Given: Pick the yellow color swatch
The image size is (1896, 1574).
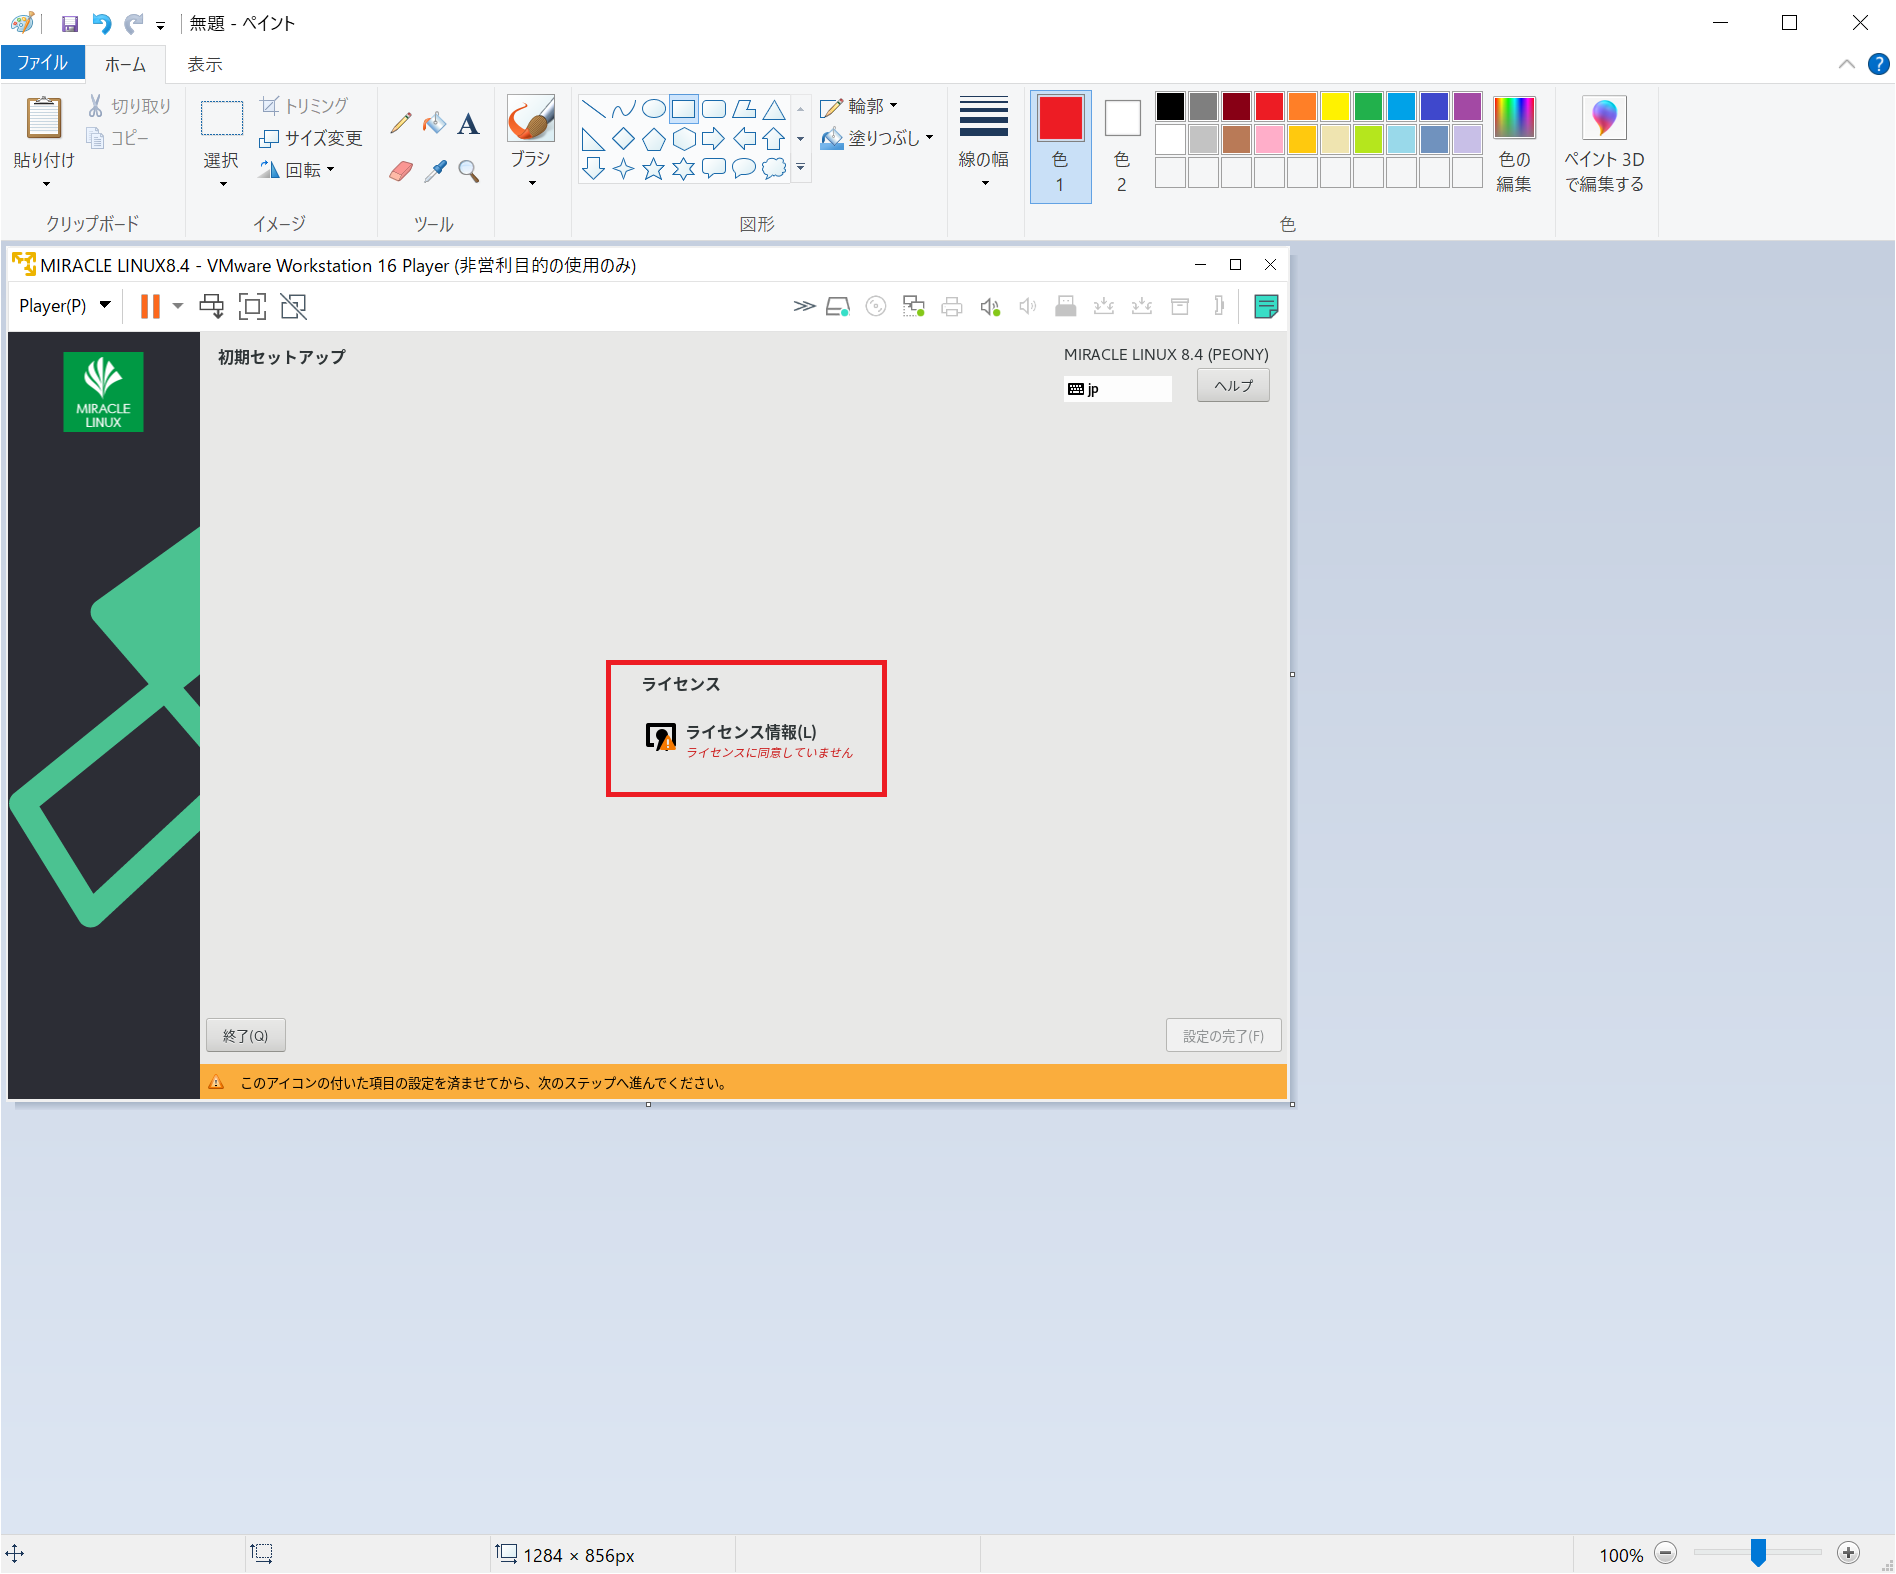Looking at the screenshot, I should tap(1335, 106).
